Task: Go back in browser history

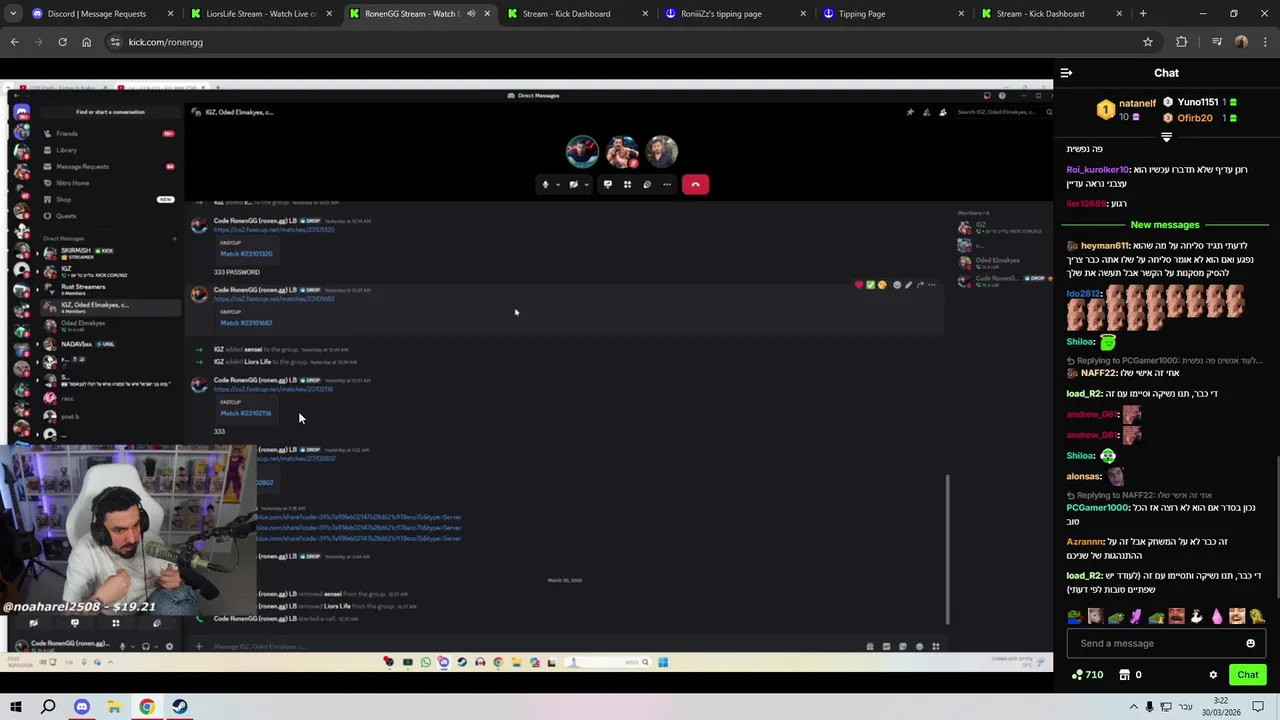Action: (14, 42)
